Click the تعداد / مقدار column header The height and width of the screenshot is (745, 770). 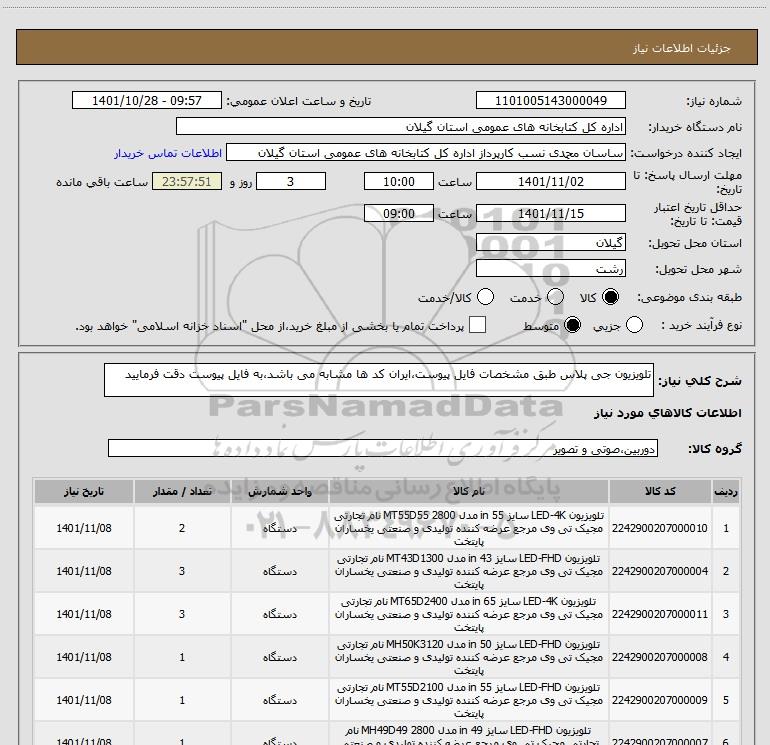182,491
